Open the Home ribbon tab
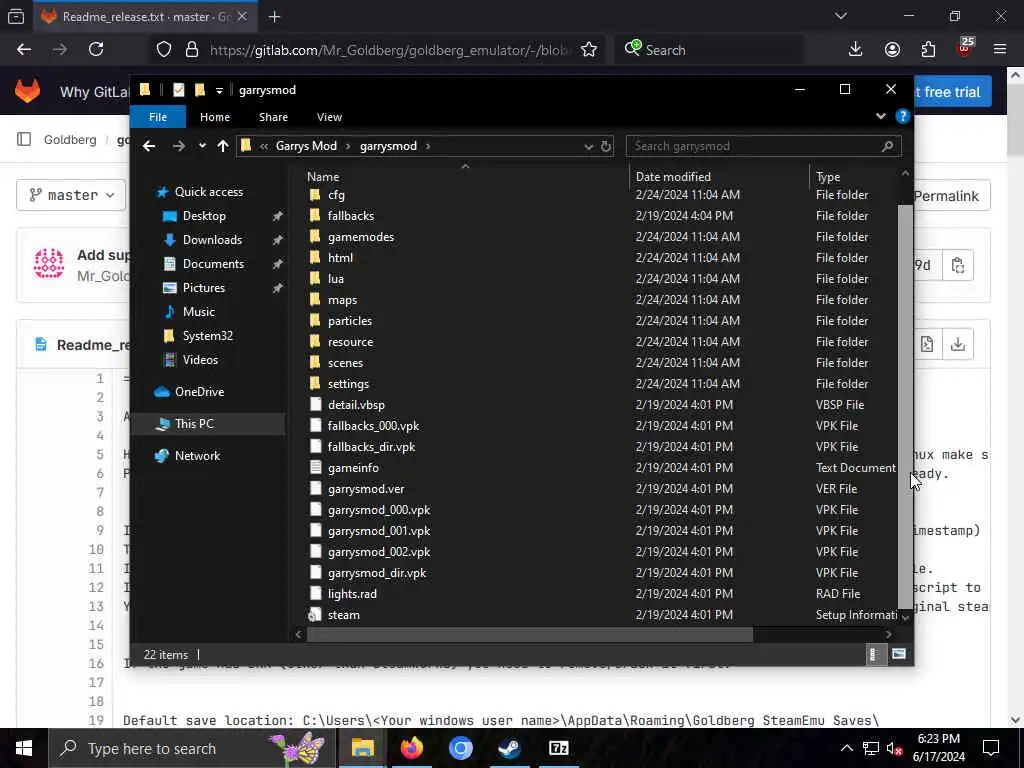The height and width of the screenshot is (768, 1024). coord(215,117)
